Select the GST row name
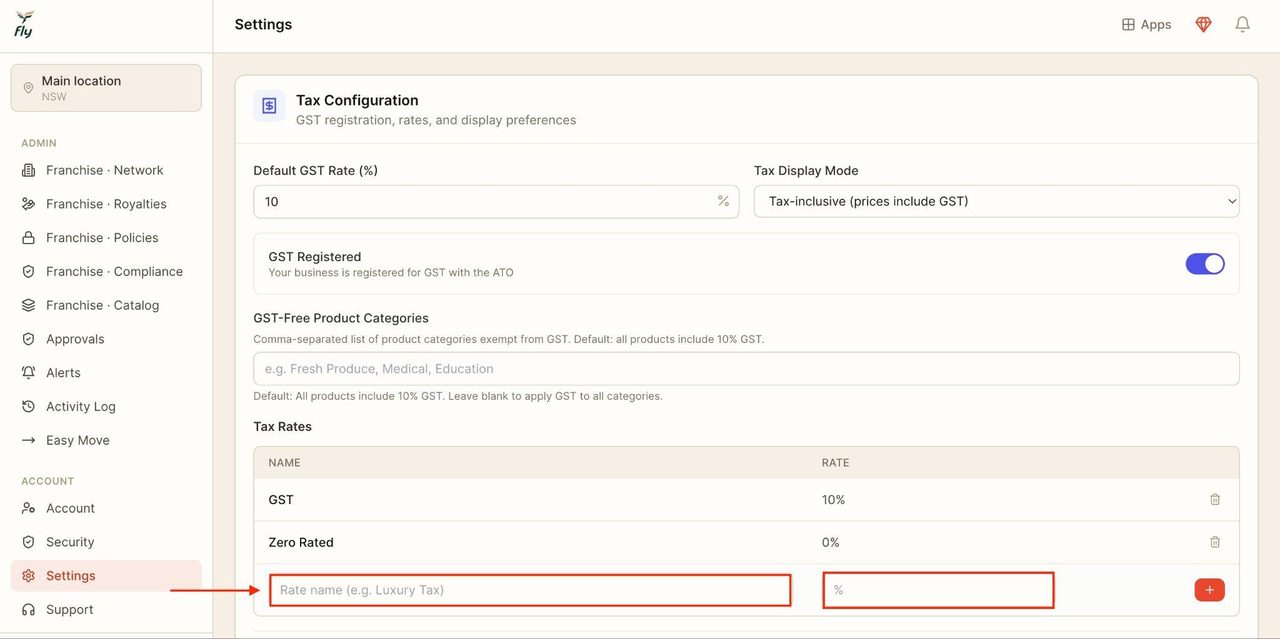 281,500
